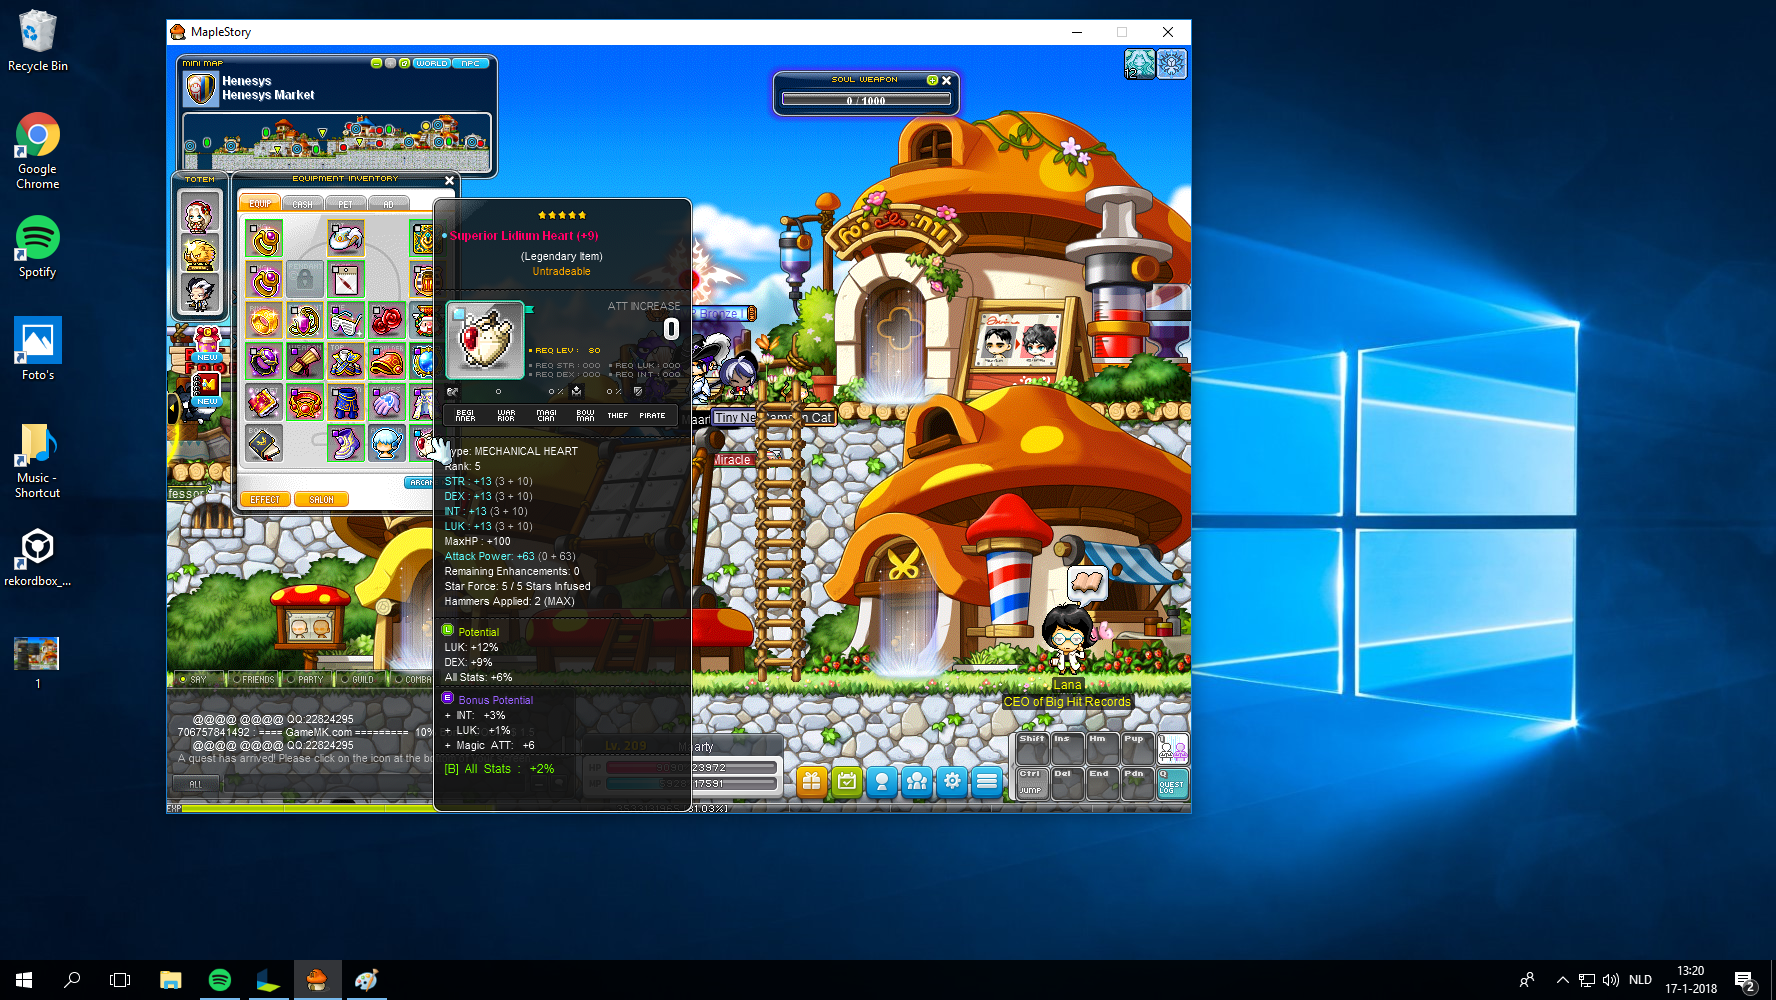Select the red jeweled belt
Image resolution: width=1776 pixels, height=1000 pixels.
[305, 402]
